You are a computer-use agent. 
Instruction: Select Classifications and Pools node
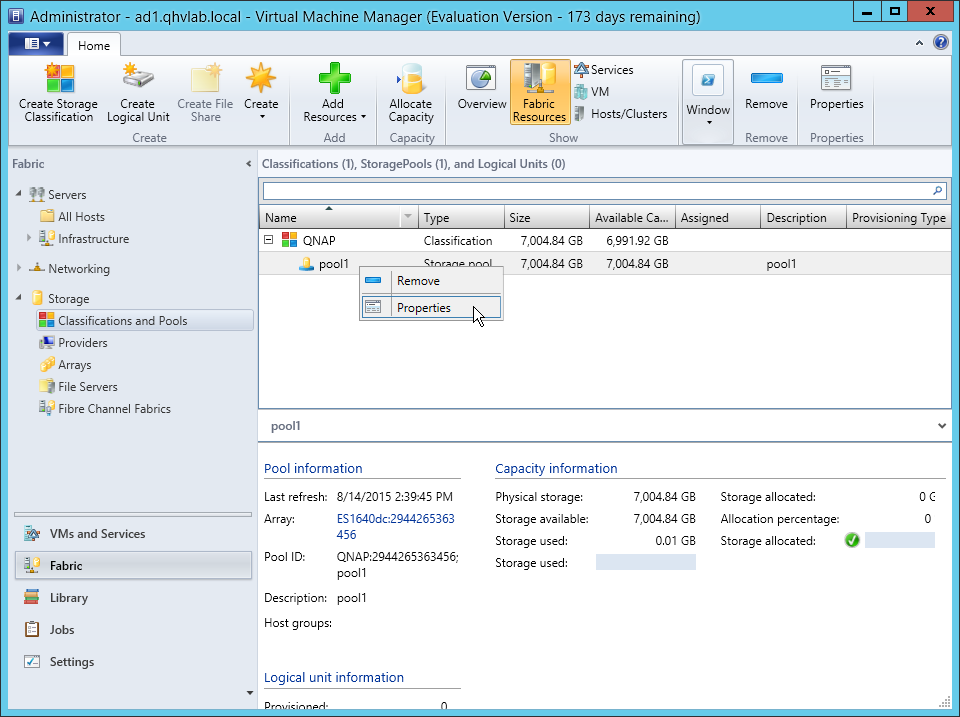[x=144, y=320]
